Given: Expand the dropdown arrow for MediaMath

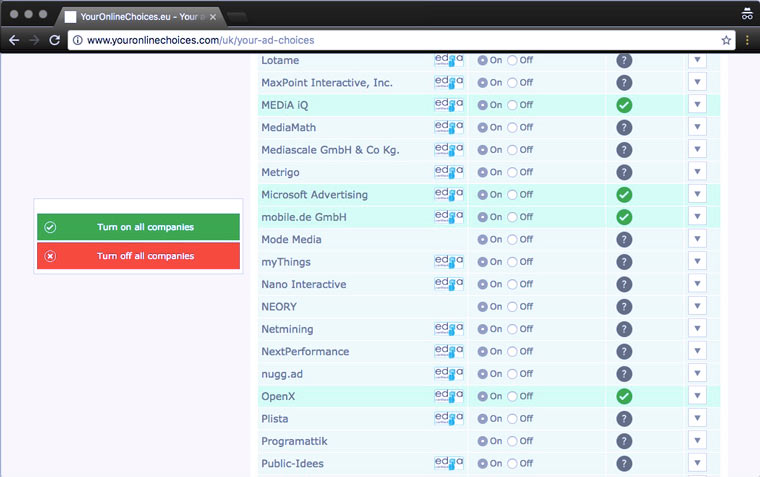Looking at the screenshot, I should tap(697, 127).
